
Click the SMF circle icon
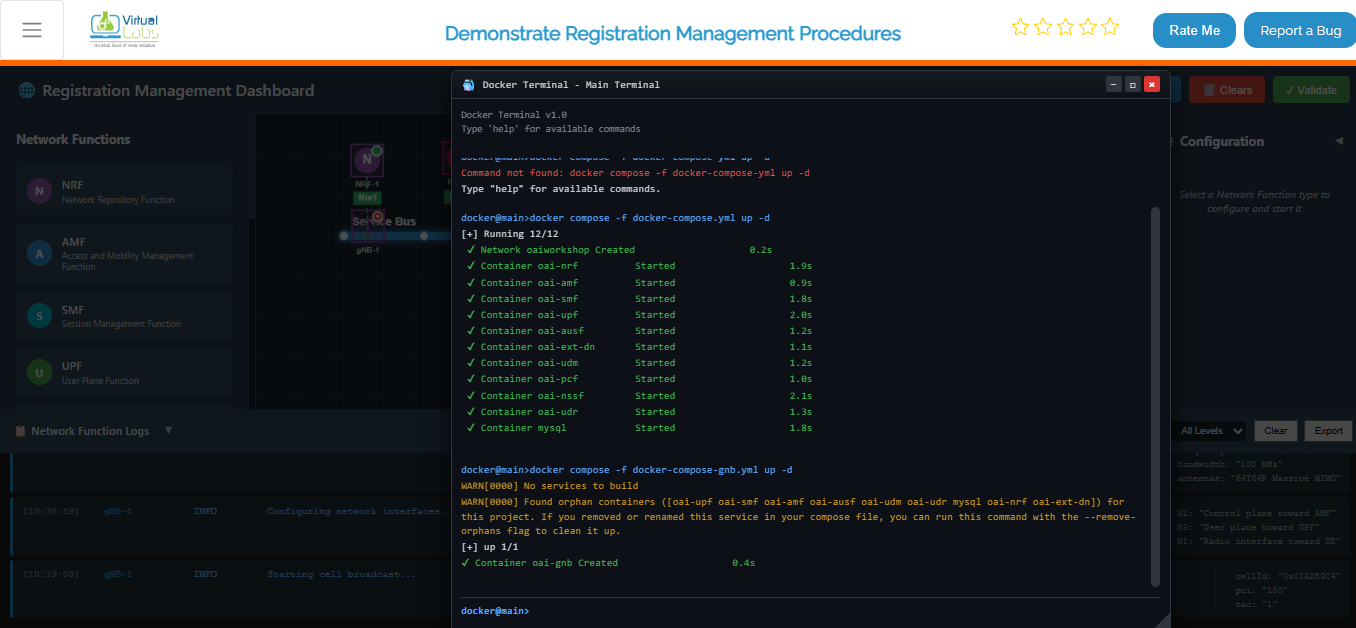click(x=39, y=316)
